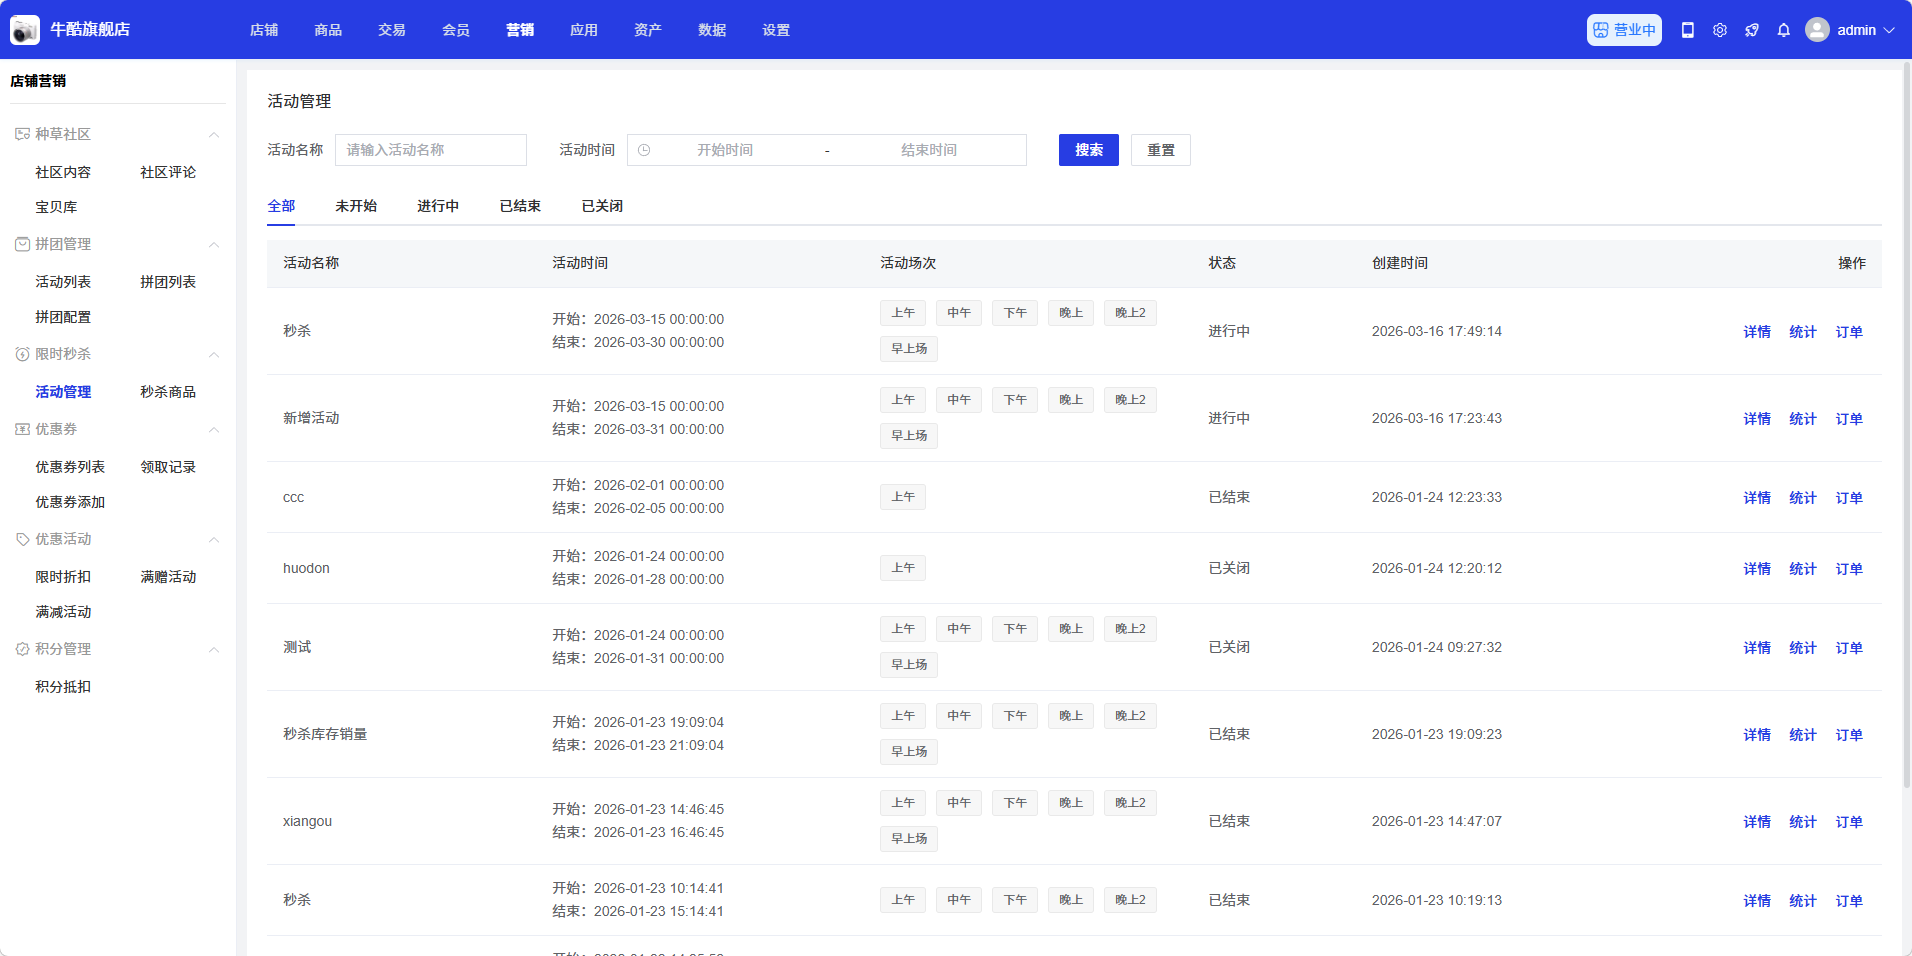Click the mobile preview icon in header
The height and width of the screenshot is (956, 1912).
click(x=1688, y=30)
